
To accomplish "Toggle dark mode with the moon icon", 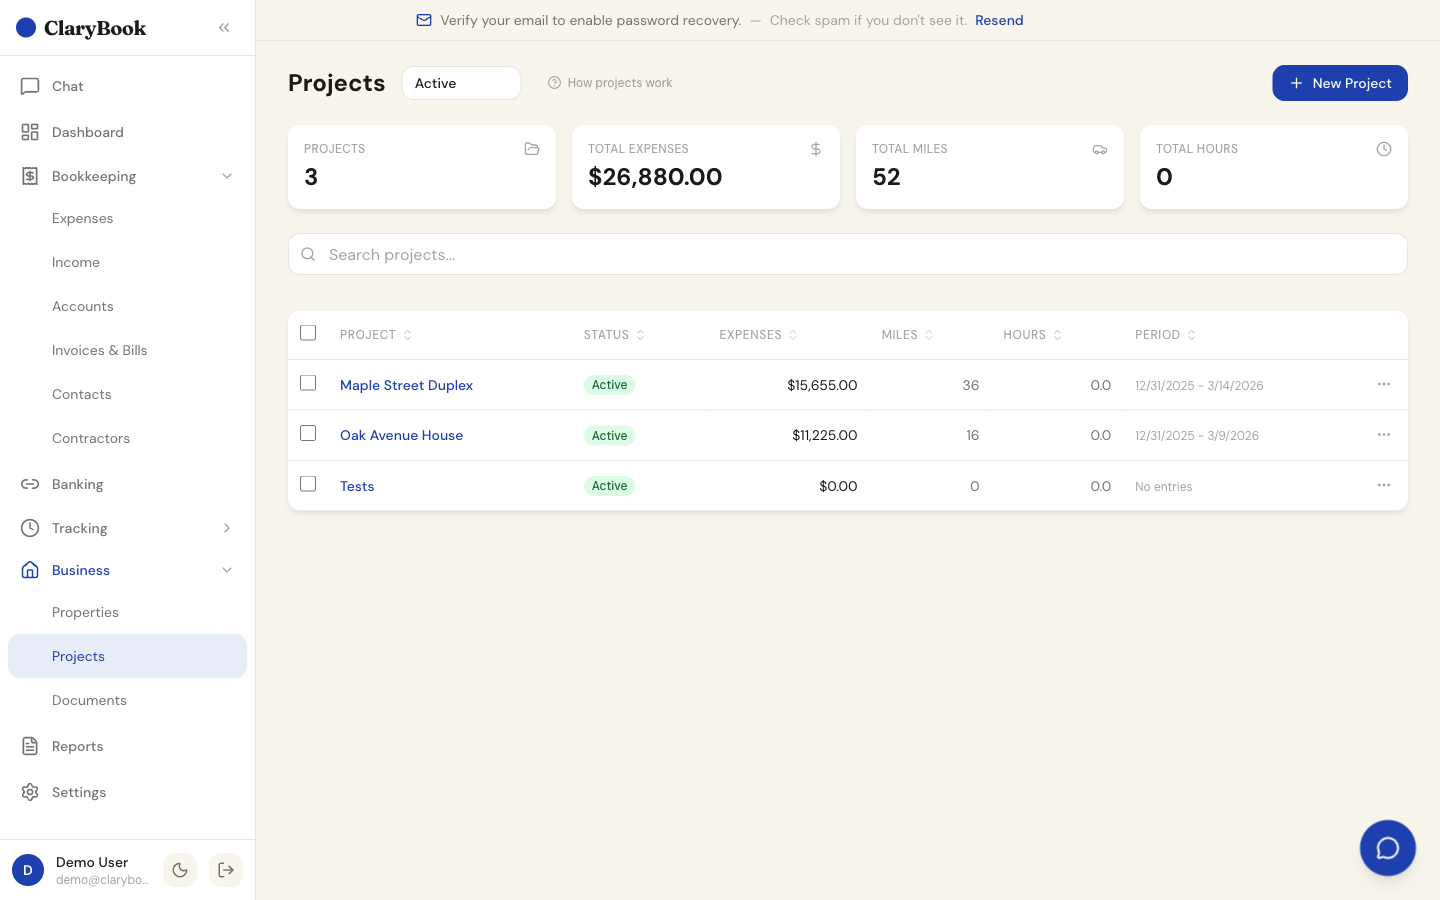I will click(x=180, y=870).
